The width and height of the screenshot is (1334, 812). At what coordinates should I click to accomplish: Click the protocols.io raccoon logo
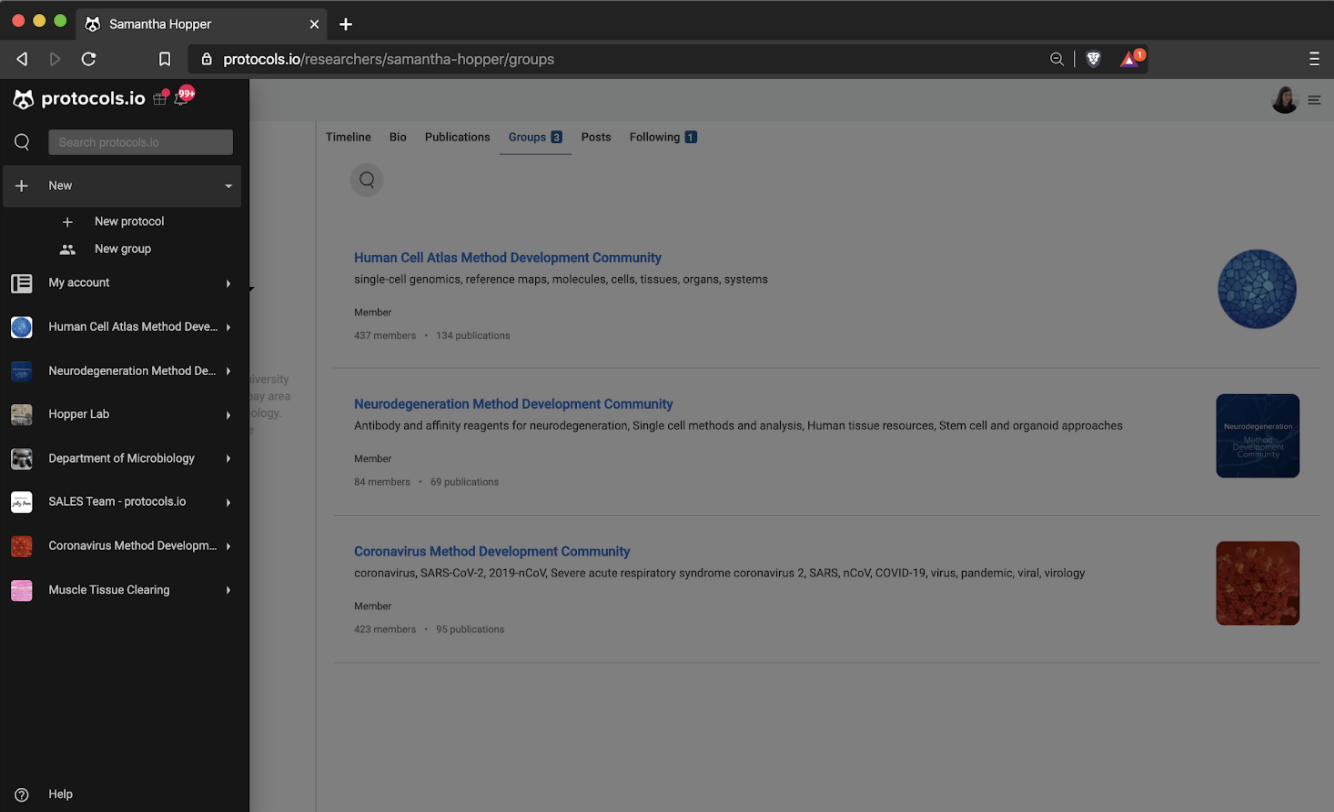coord(22,98)
